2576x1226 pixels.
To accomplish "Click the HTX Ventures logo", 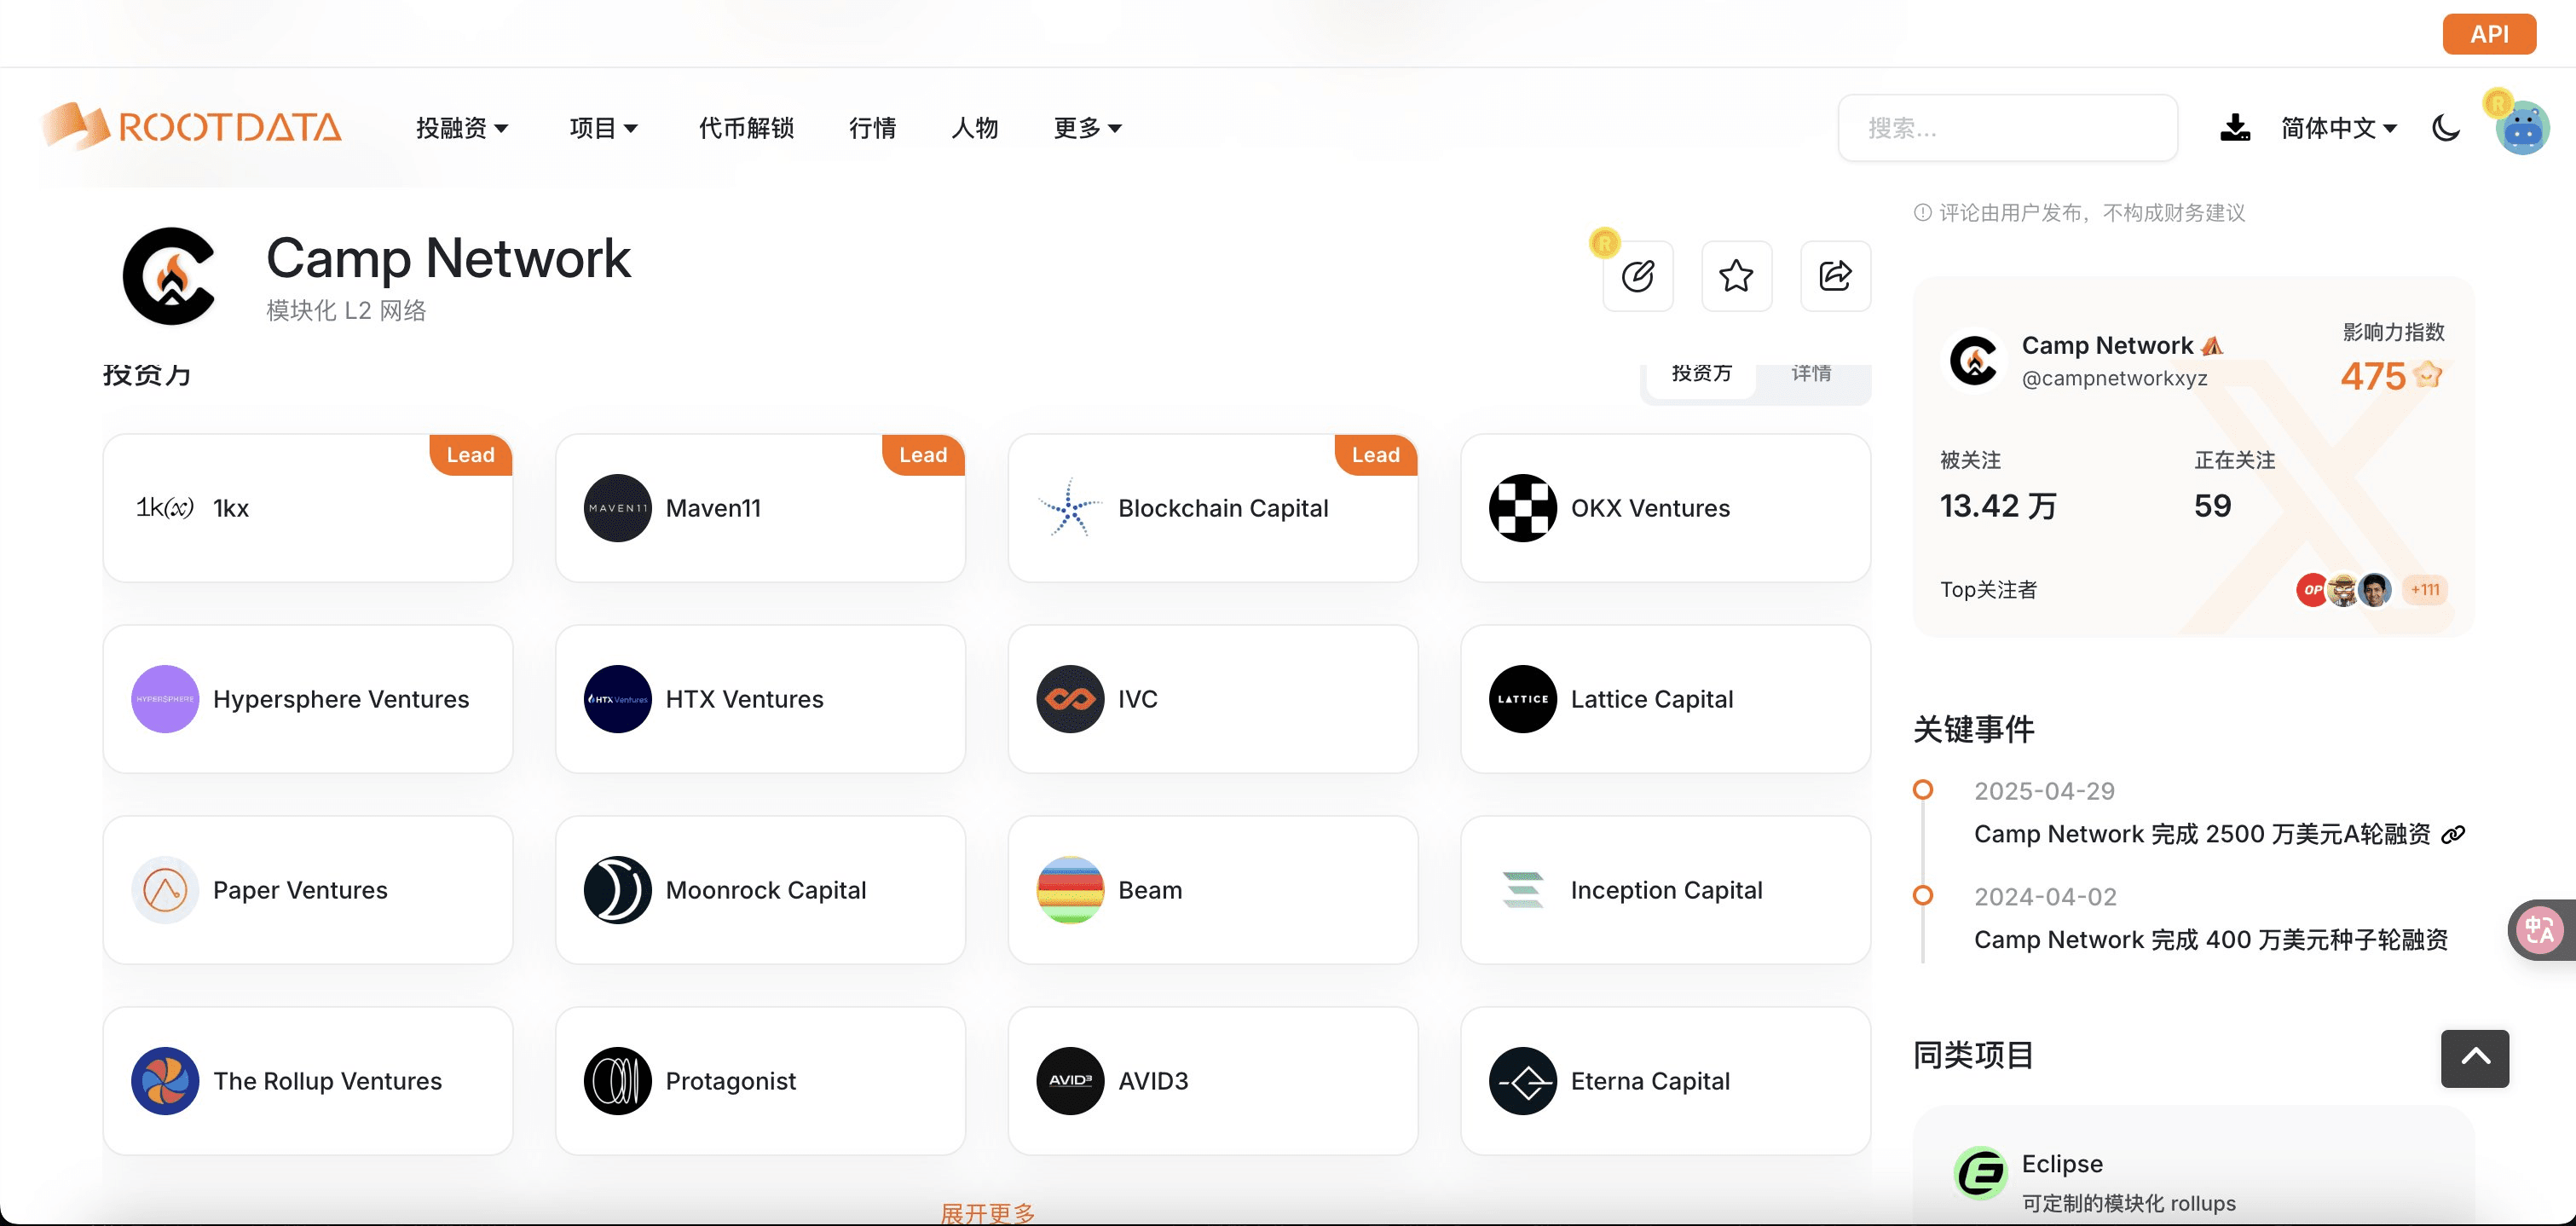I will click(x=618, y=699).
